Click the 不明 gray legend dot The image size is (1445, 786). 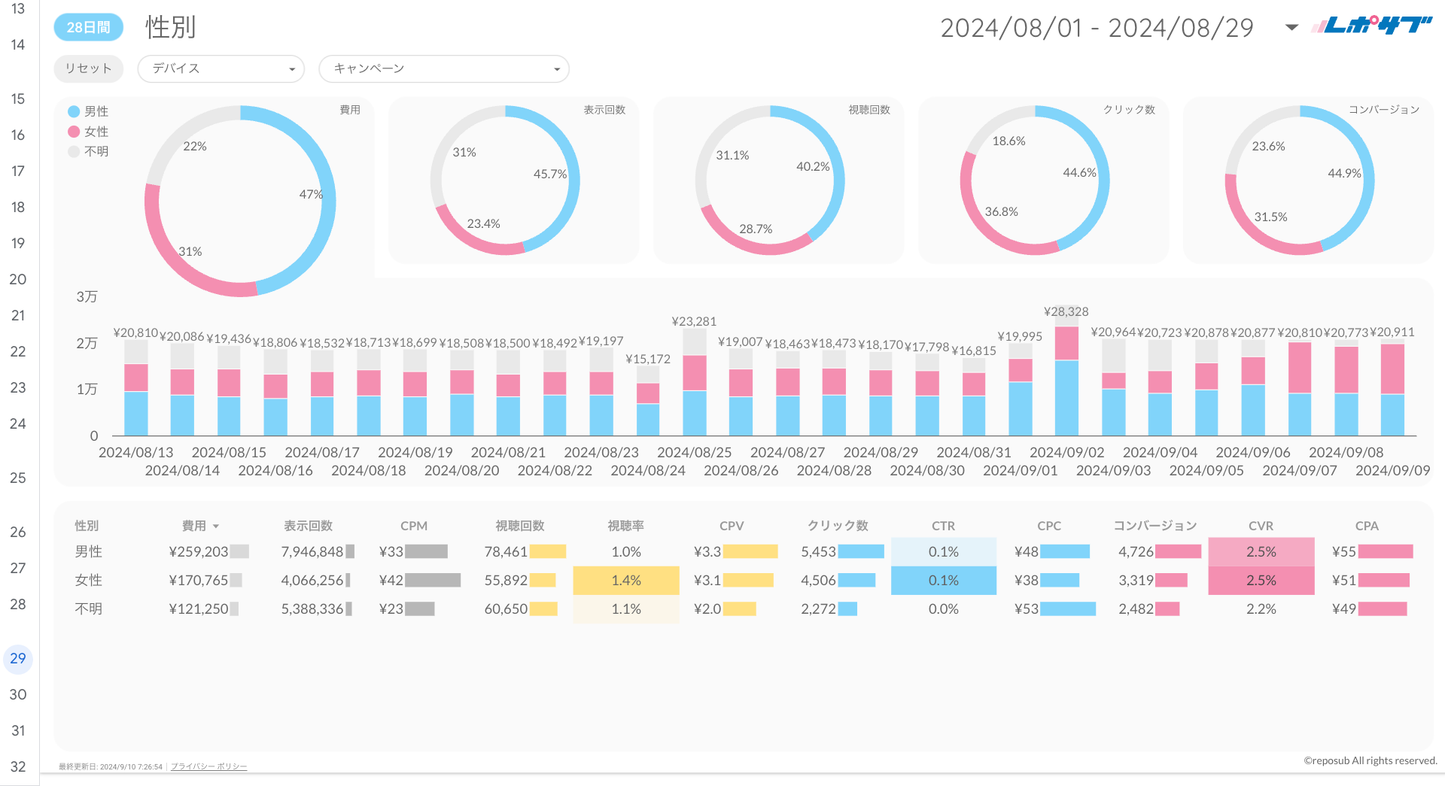pyautogui.click(x=74, y=152)
